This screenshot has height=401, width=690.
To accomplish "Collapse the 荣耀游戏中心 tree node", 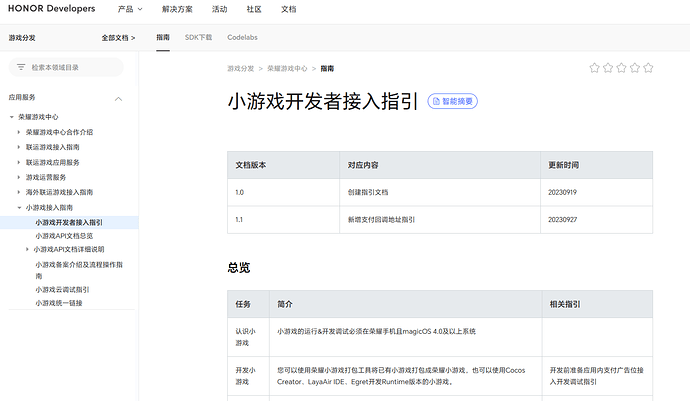I will coord(12,117).
